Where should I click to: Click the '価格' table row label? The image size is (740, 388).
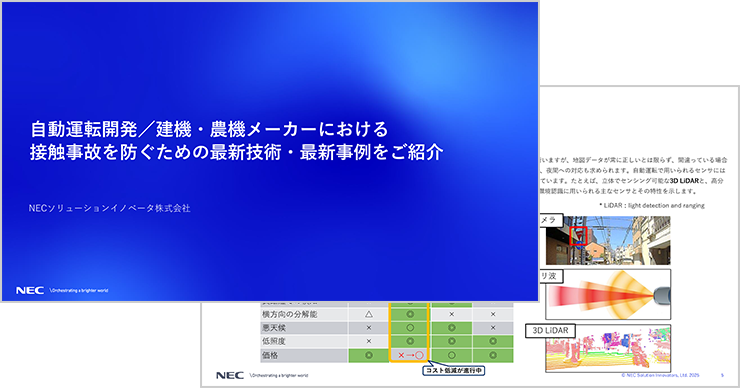coord(270,355)
